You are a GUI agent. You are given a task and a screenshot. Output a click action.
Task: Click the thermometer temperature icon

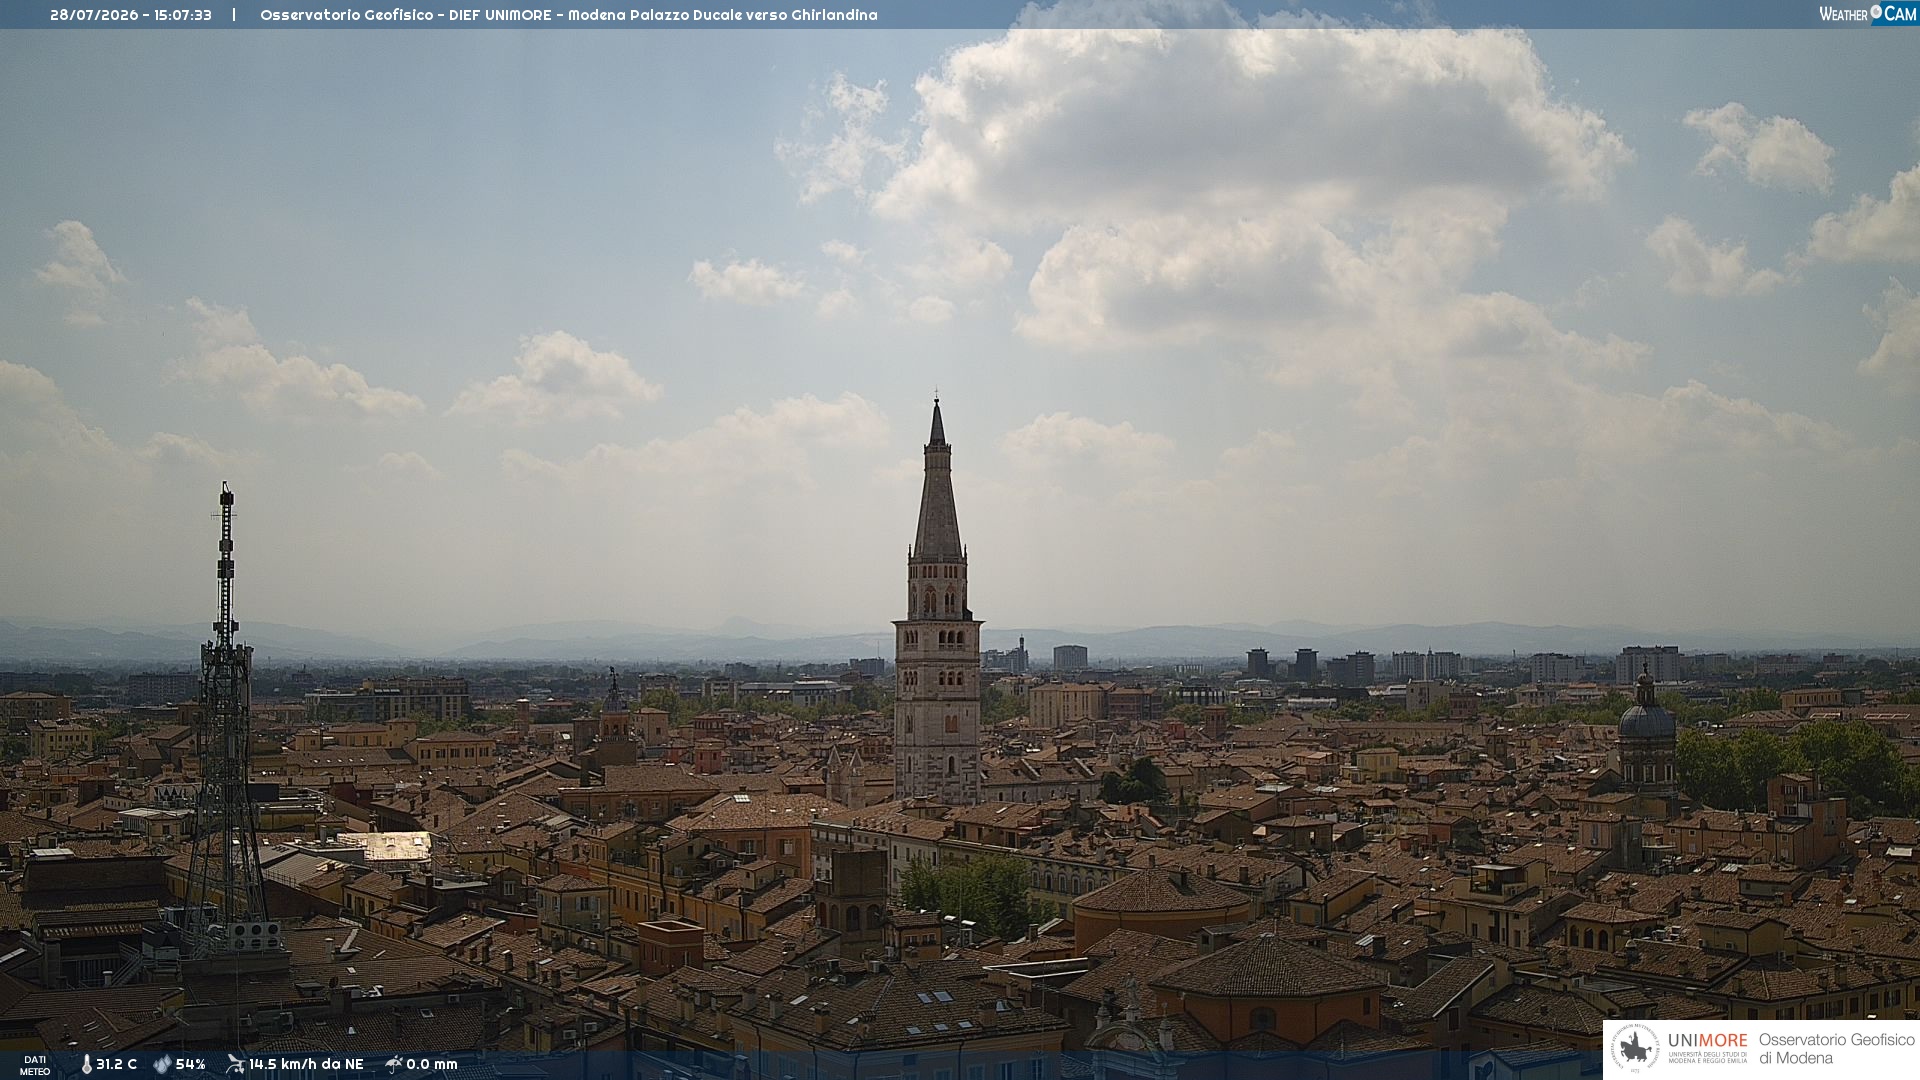(86, 1065)
